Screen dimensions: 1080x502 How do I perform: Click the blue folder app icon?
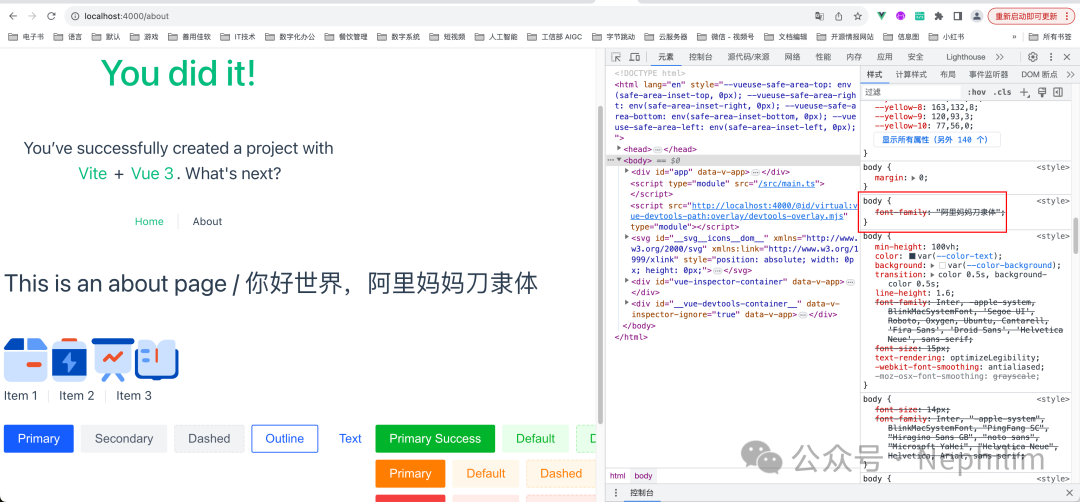26,359
